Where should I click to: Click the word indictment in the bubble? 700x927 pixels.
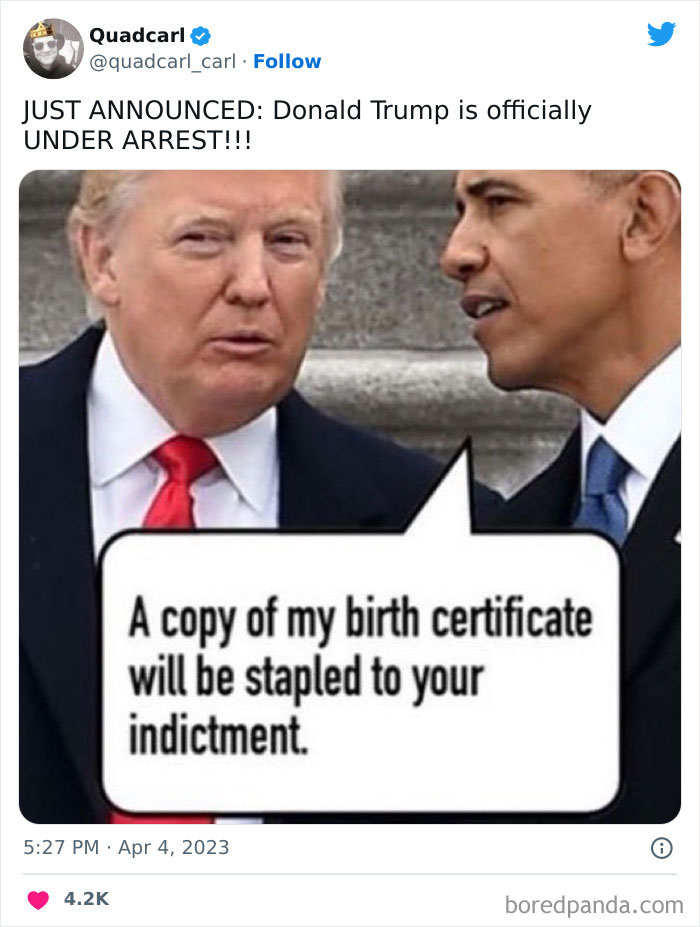pyautogui.click(x=218, y=734)
